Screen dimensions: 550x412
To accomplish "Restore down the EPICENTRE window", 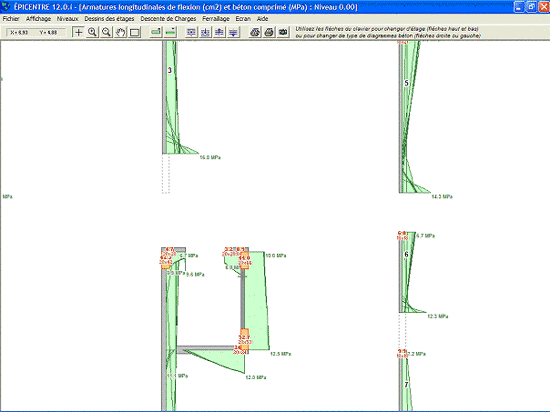I will [x=531, y=7].
